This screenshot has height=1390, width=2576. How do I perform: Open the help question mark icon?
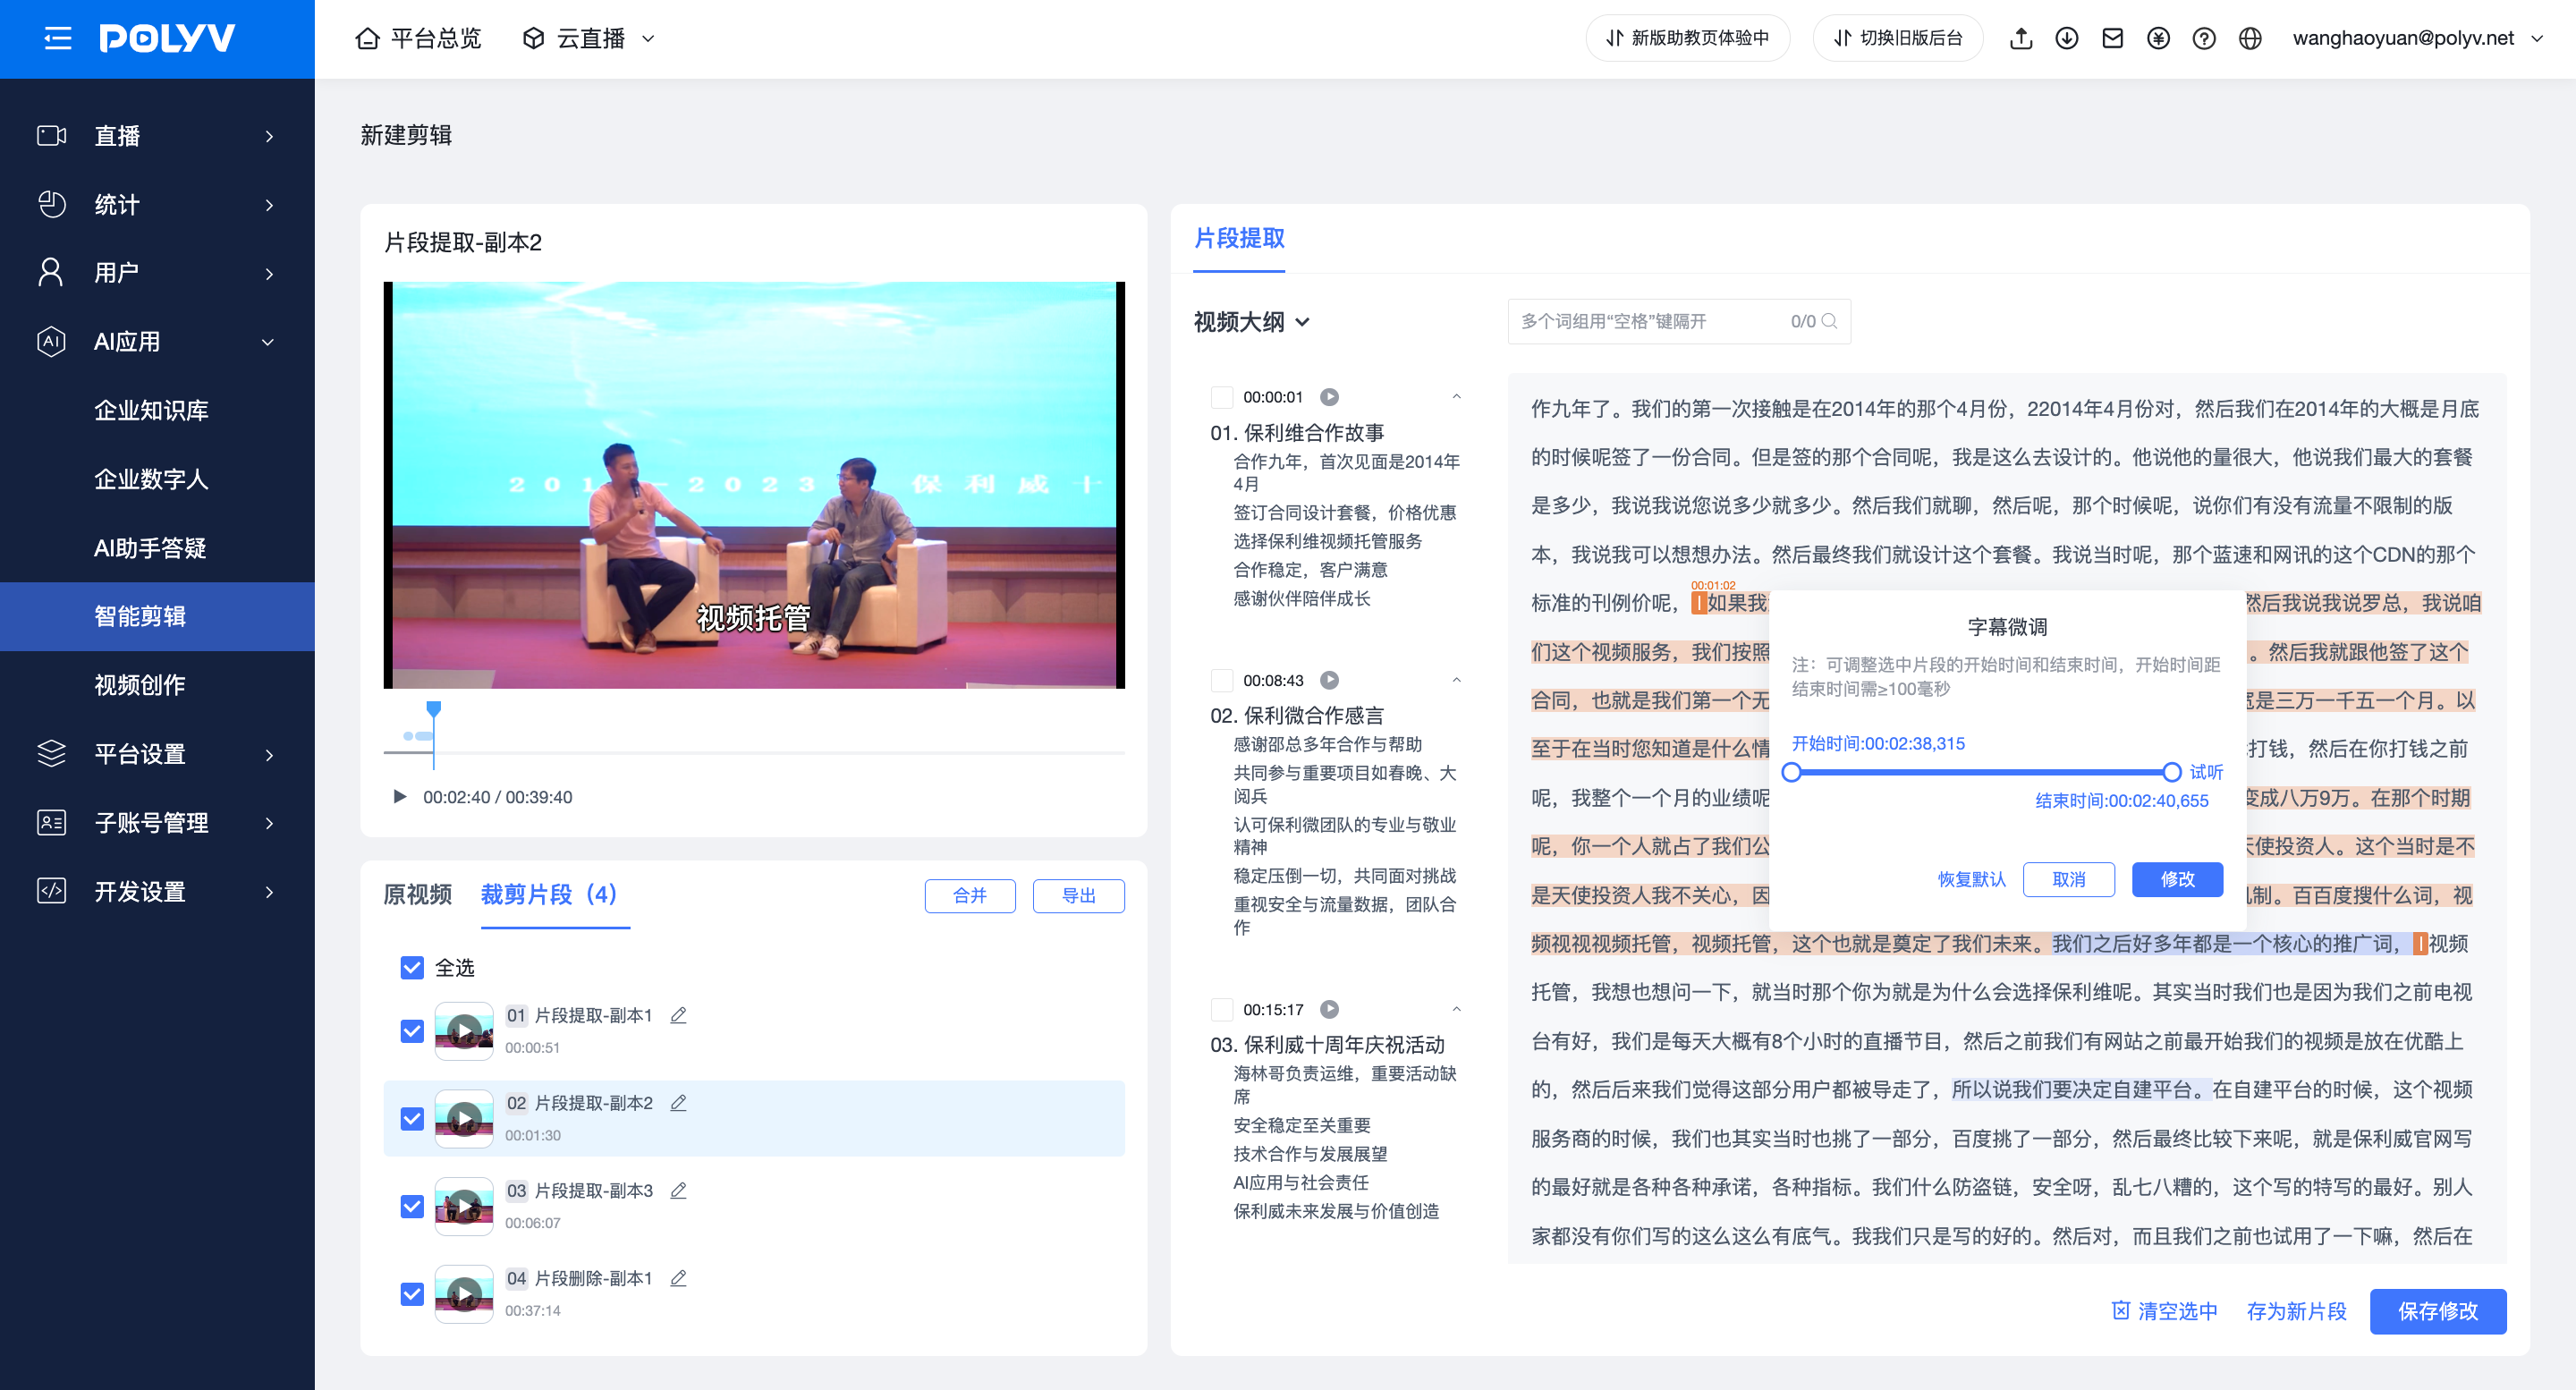(x=2204, y=38)
